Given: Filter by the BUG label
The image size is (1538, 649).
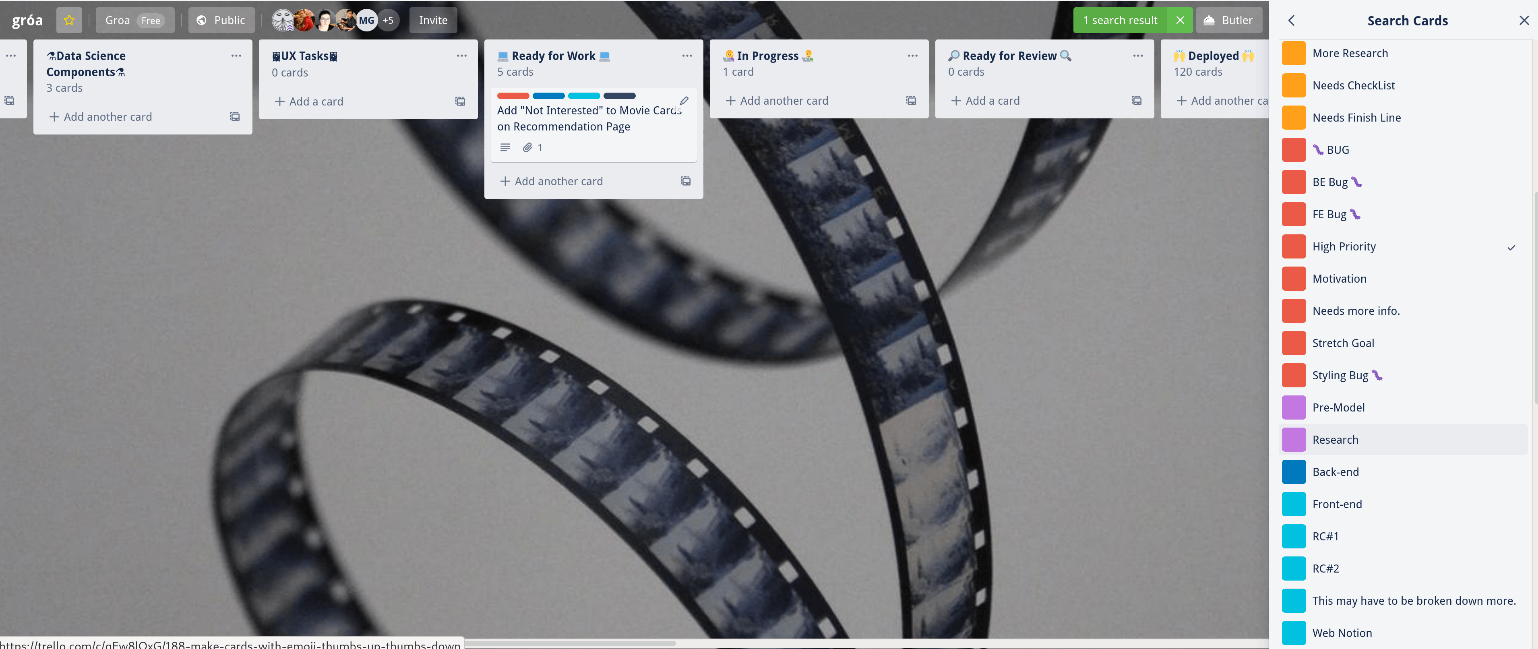Looking at the screenshot, I should [x=1404, y=149].
